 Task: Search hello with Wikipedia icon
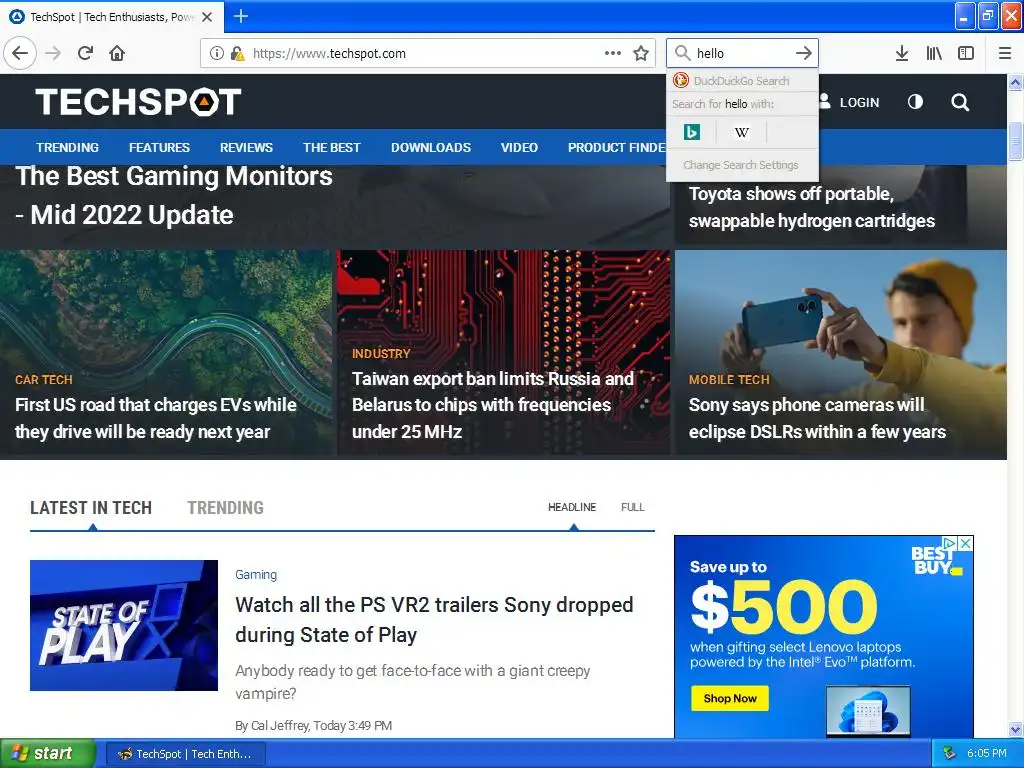tap(741, 132)
